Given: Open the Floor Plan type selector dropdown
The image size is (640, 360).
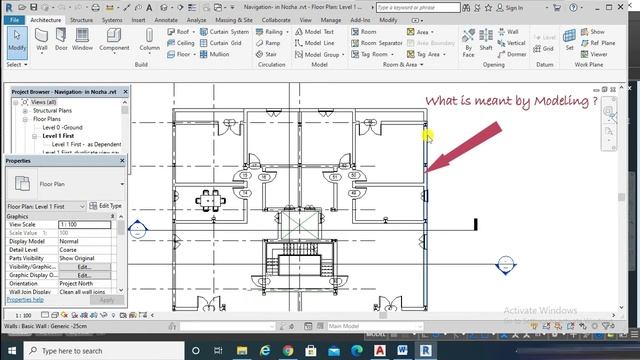Looking at the screenshot, I should (x=122, y=184).
